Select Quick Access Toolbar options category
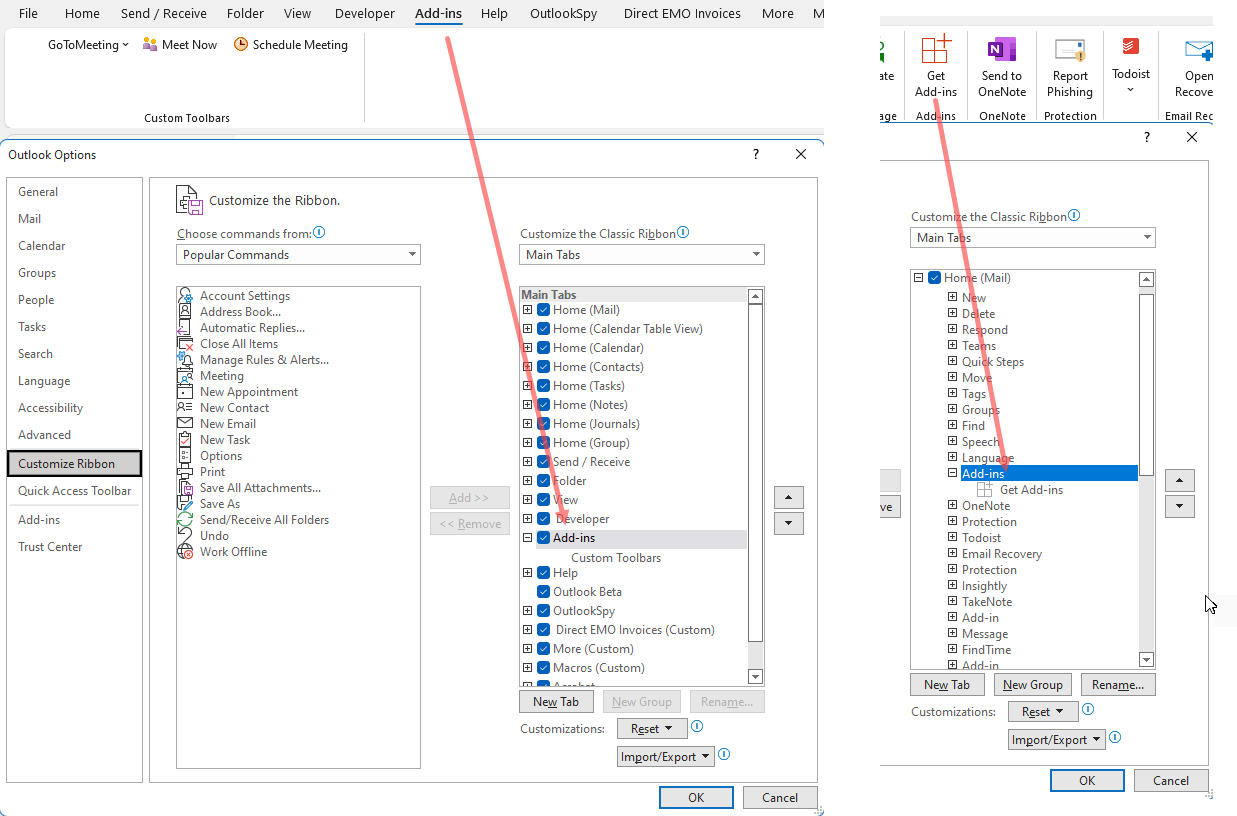The width and height of the screenshot is (1237, 816). (75, 491)
